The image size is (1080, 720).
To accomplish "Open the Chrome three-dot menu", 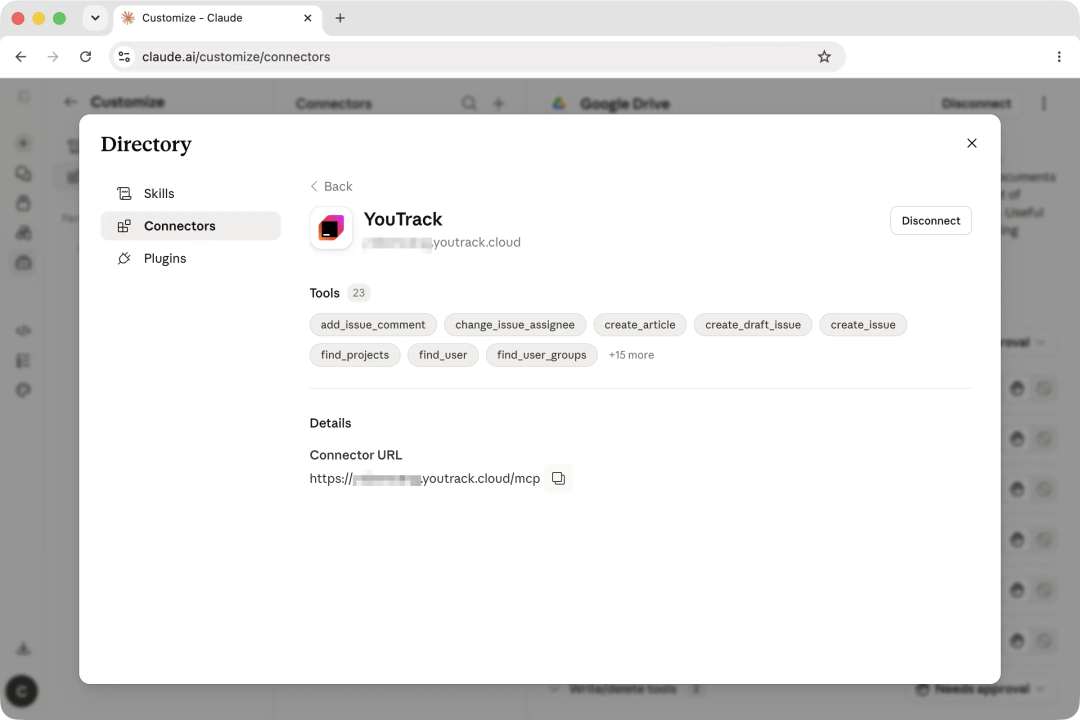I will [1059, 56].
